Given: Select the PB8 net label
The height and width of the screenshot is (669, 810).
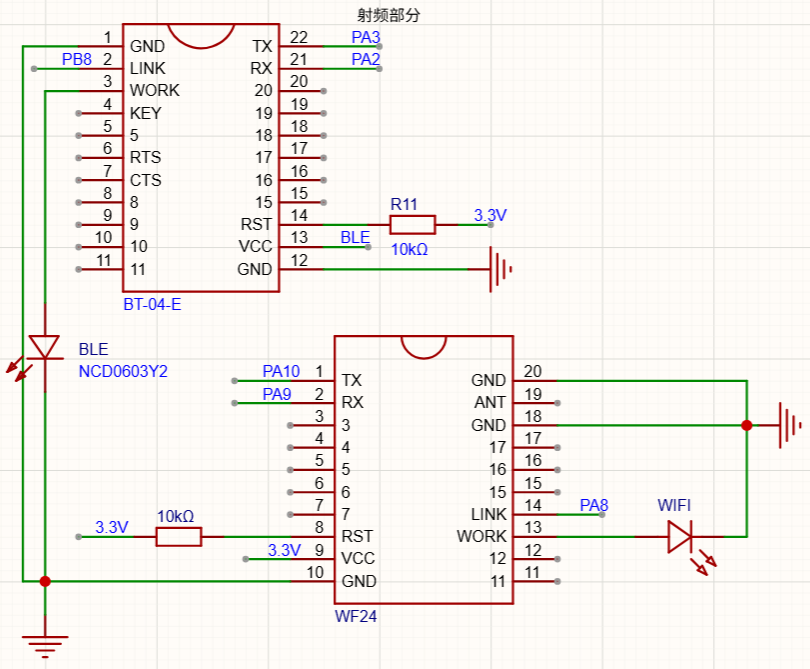Looking at the screenshot, I should tap(76, 59).
